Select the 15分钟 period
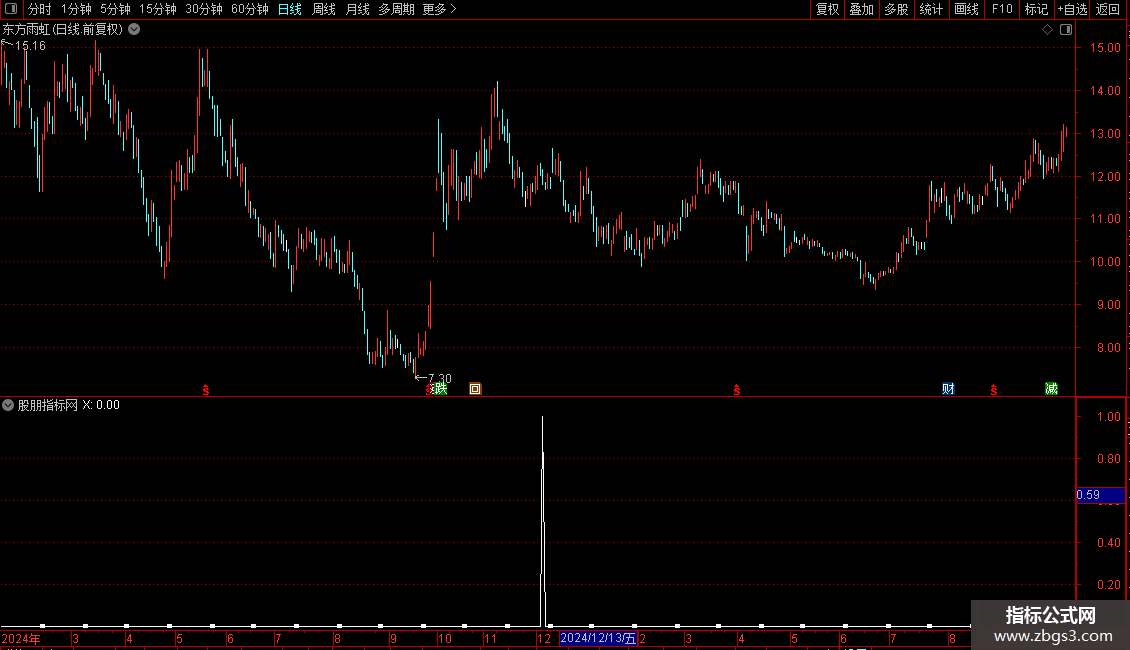The width and height of the screenshot is (1130, 650). (x=158, y=9)
